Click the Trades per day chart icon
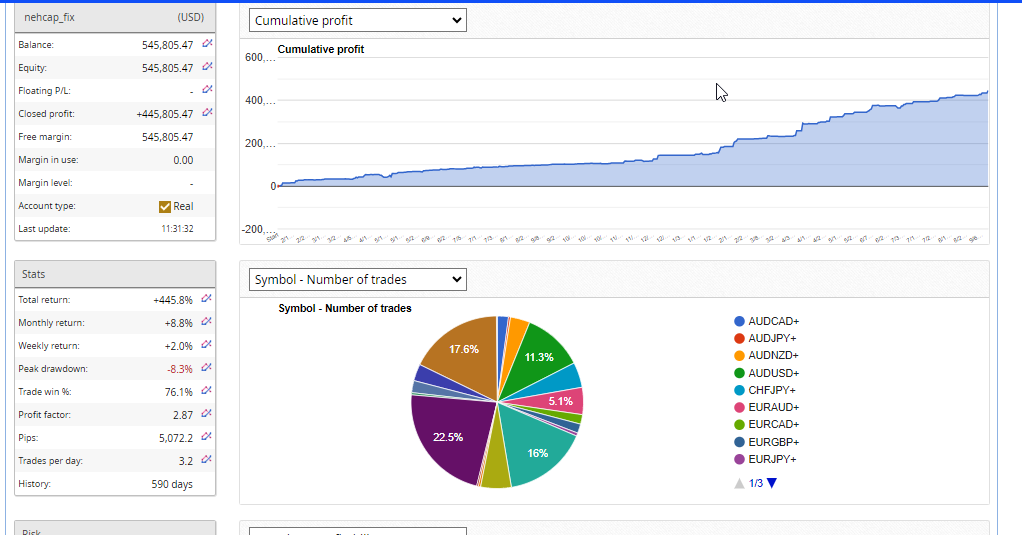The height and width of the screenshot is (535, 1022). 207,460
